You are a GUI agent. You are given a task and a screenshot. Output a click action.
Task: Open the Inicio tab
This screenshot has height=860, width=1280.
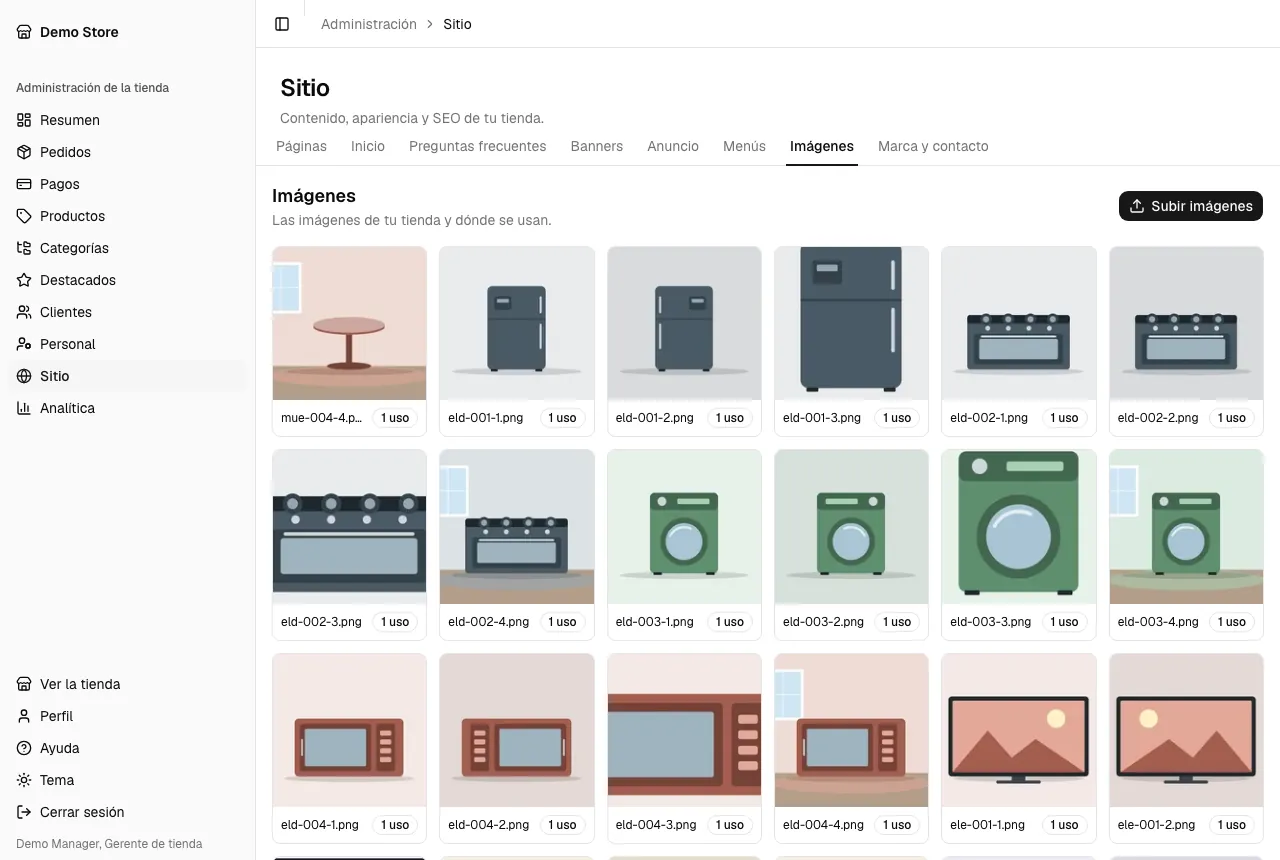pos(368,146)
